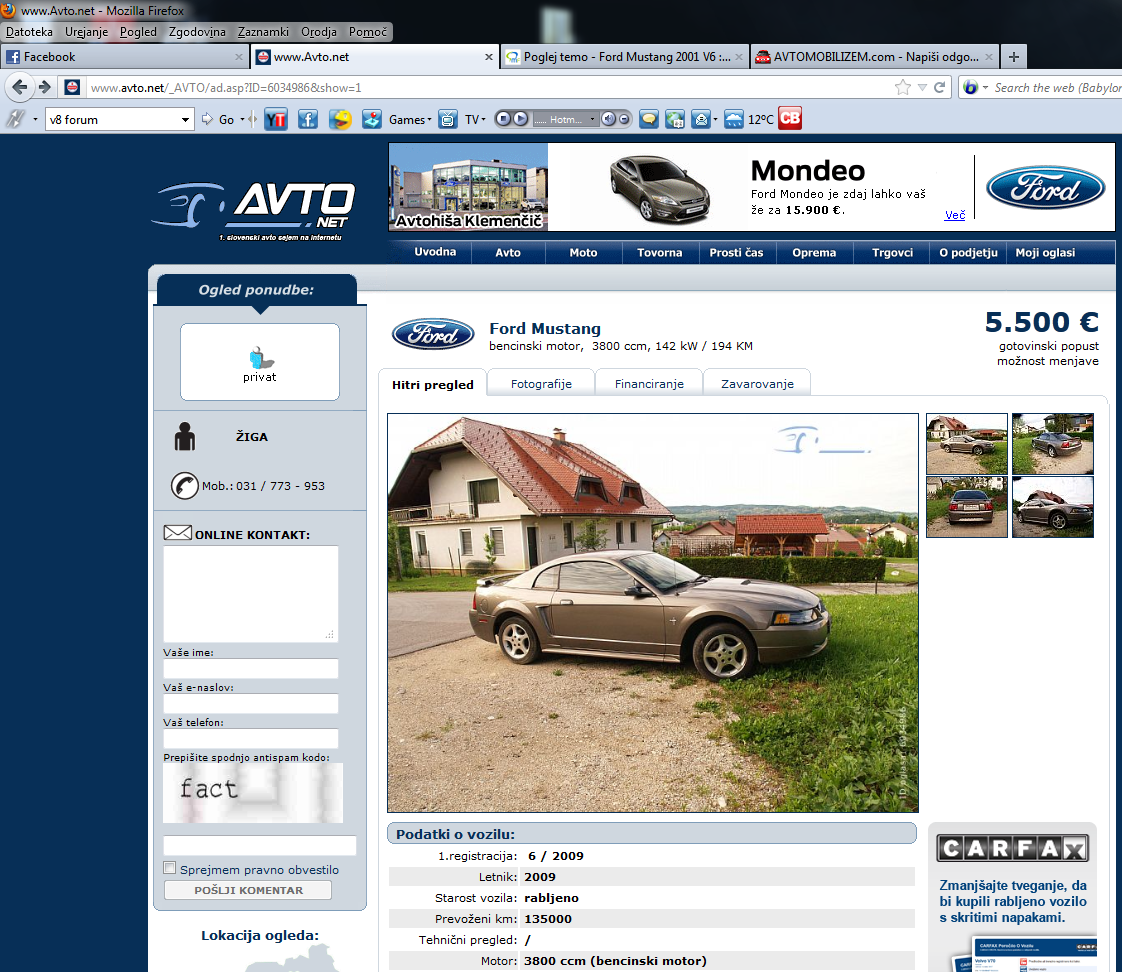Click the Vaš e-naslov input field

[250, 704]
